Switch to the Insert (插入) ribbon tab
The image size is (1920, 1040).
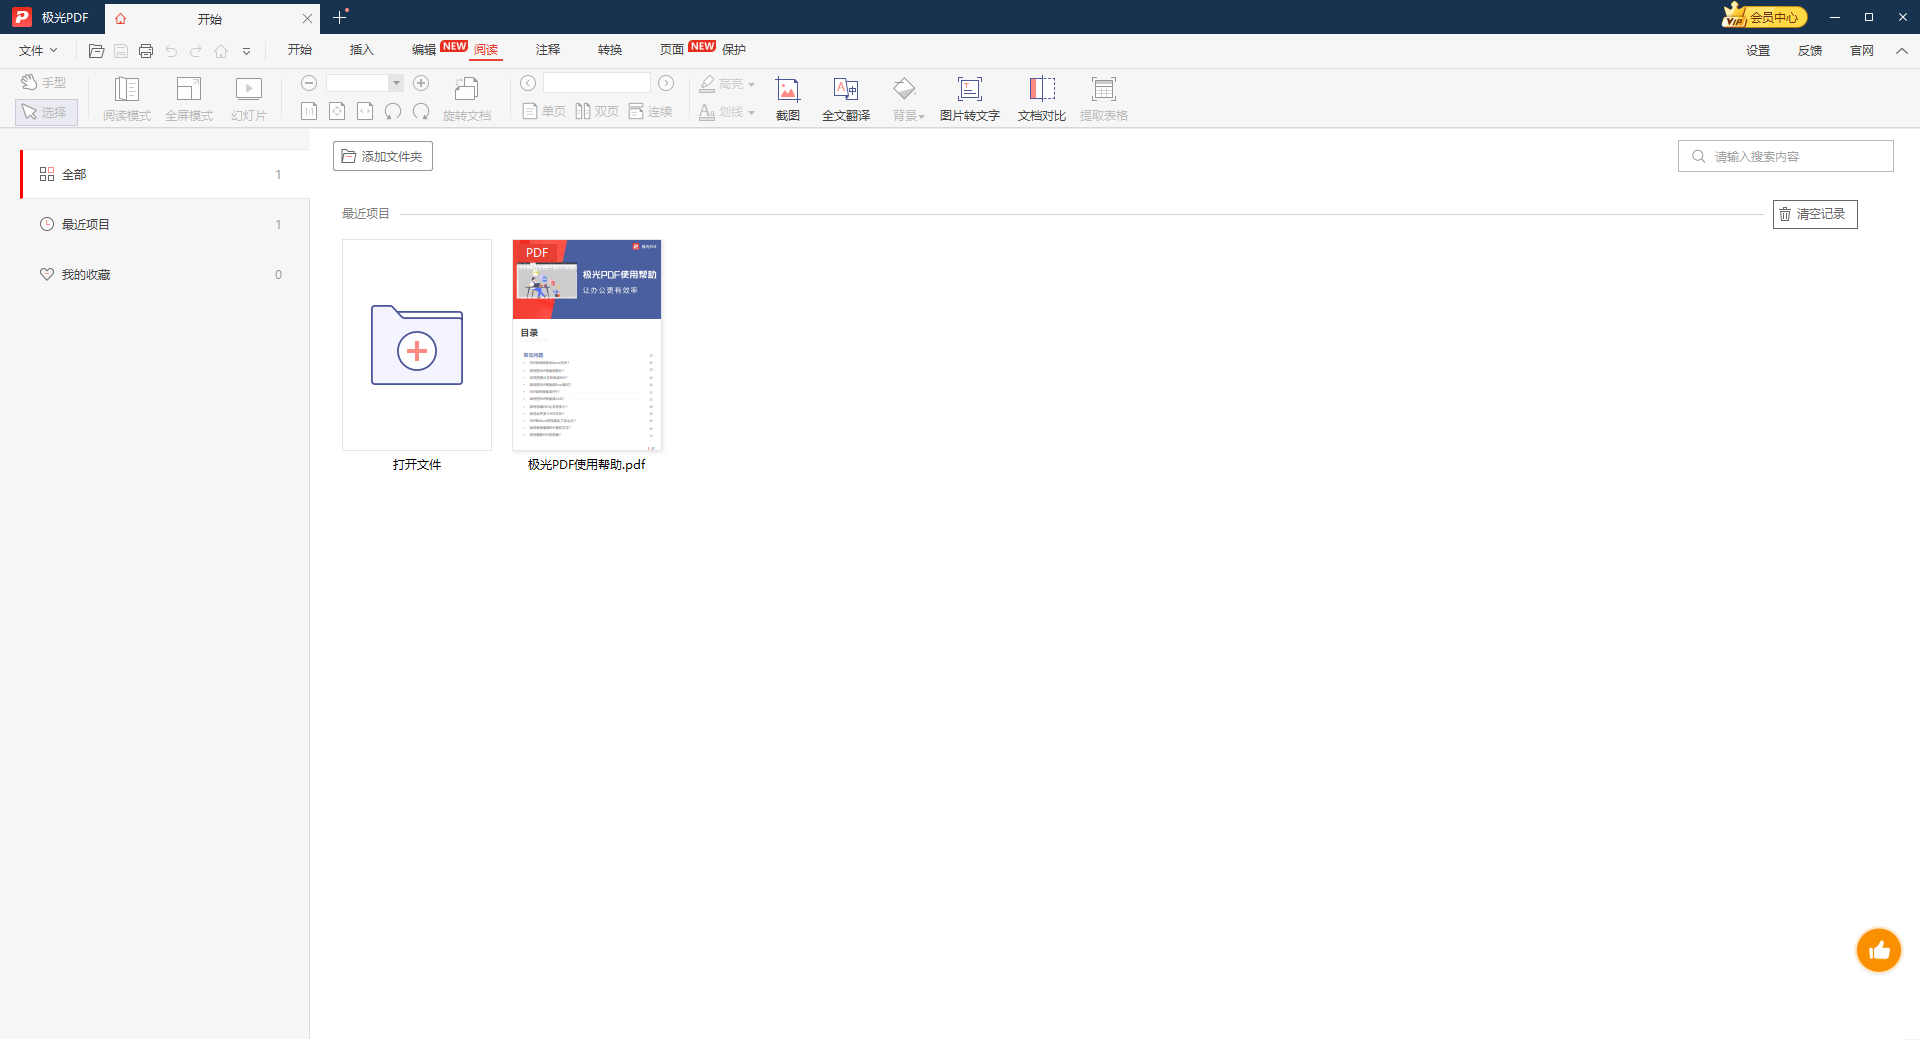coord(362,50)
